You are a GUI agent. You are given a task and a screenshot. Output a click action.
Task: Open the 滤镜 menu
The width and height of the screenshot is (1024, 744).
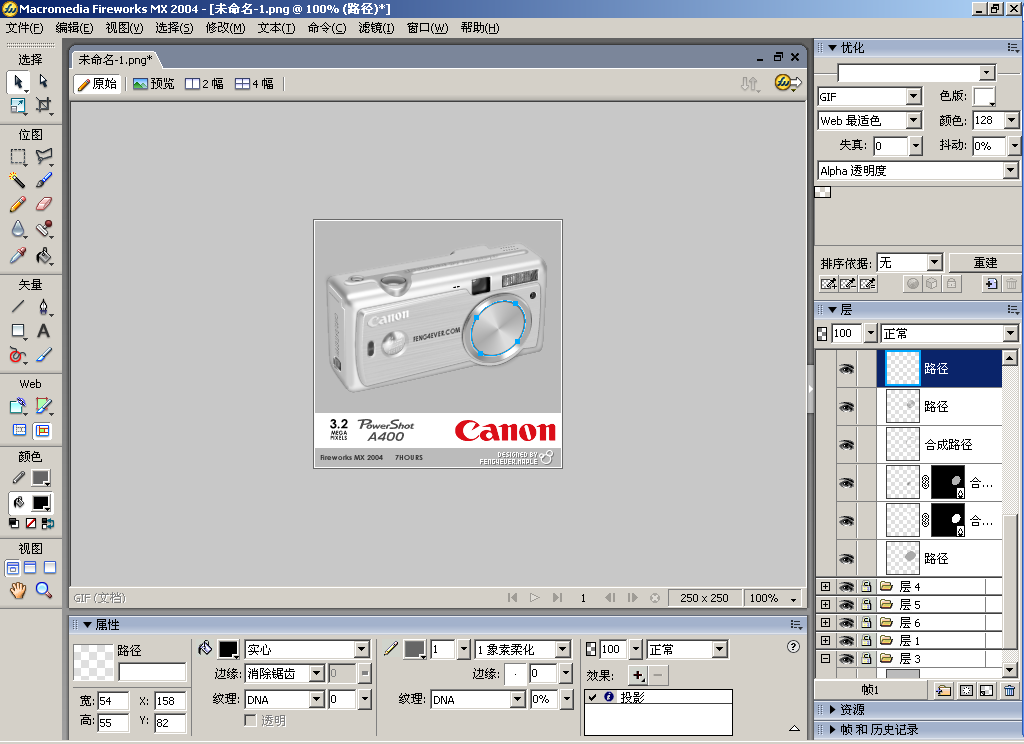tap(376, 28)
